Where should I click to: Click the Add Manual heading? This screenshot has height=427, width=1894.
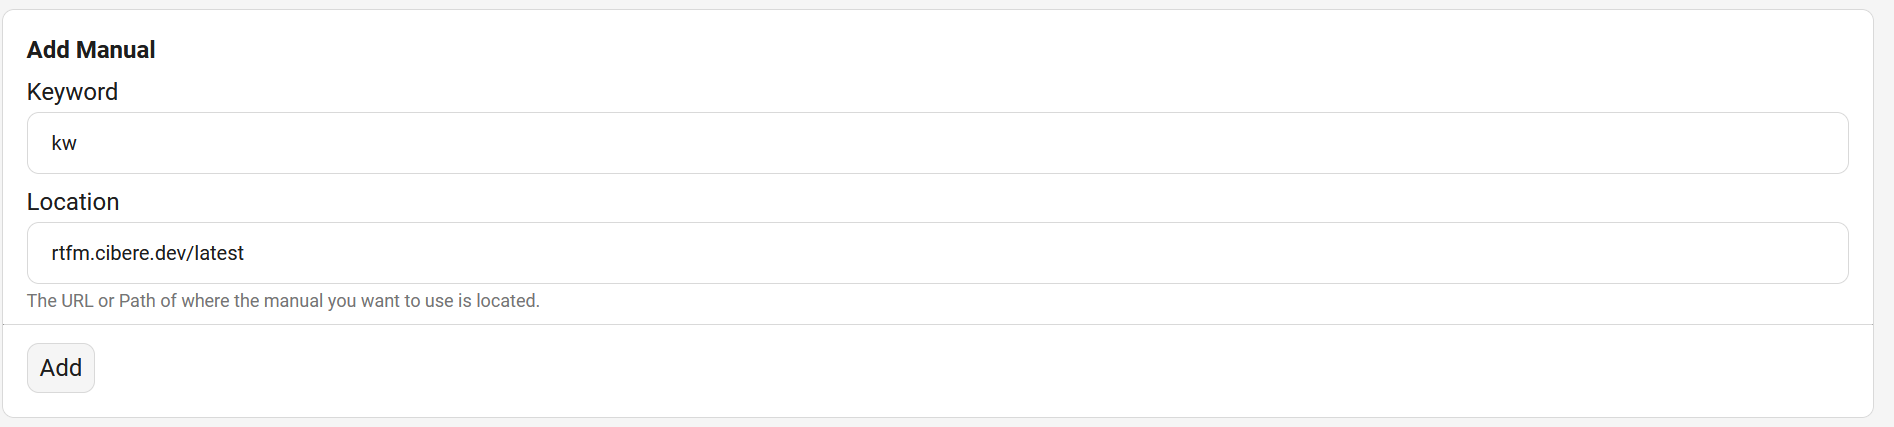[91, 50]
